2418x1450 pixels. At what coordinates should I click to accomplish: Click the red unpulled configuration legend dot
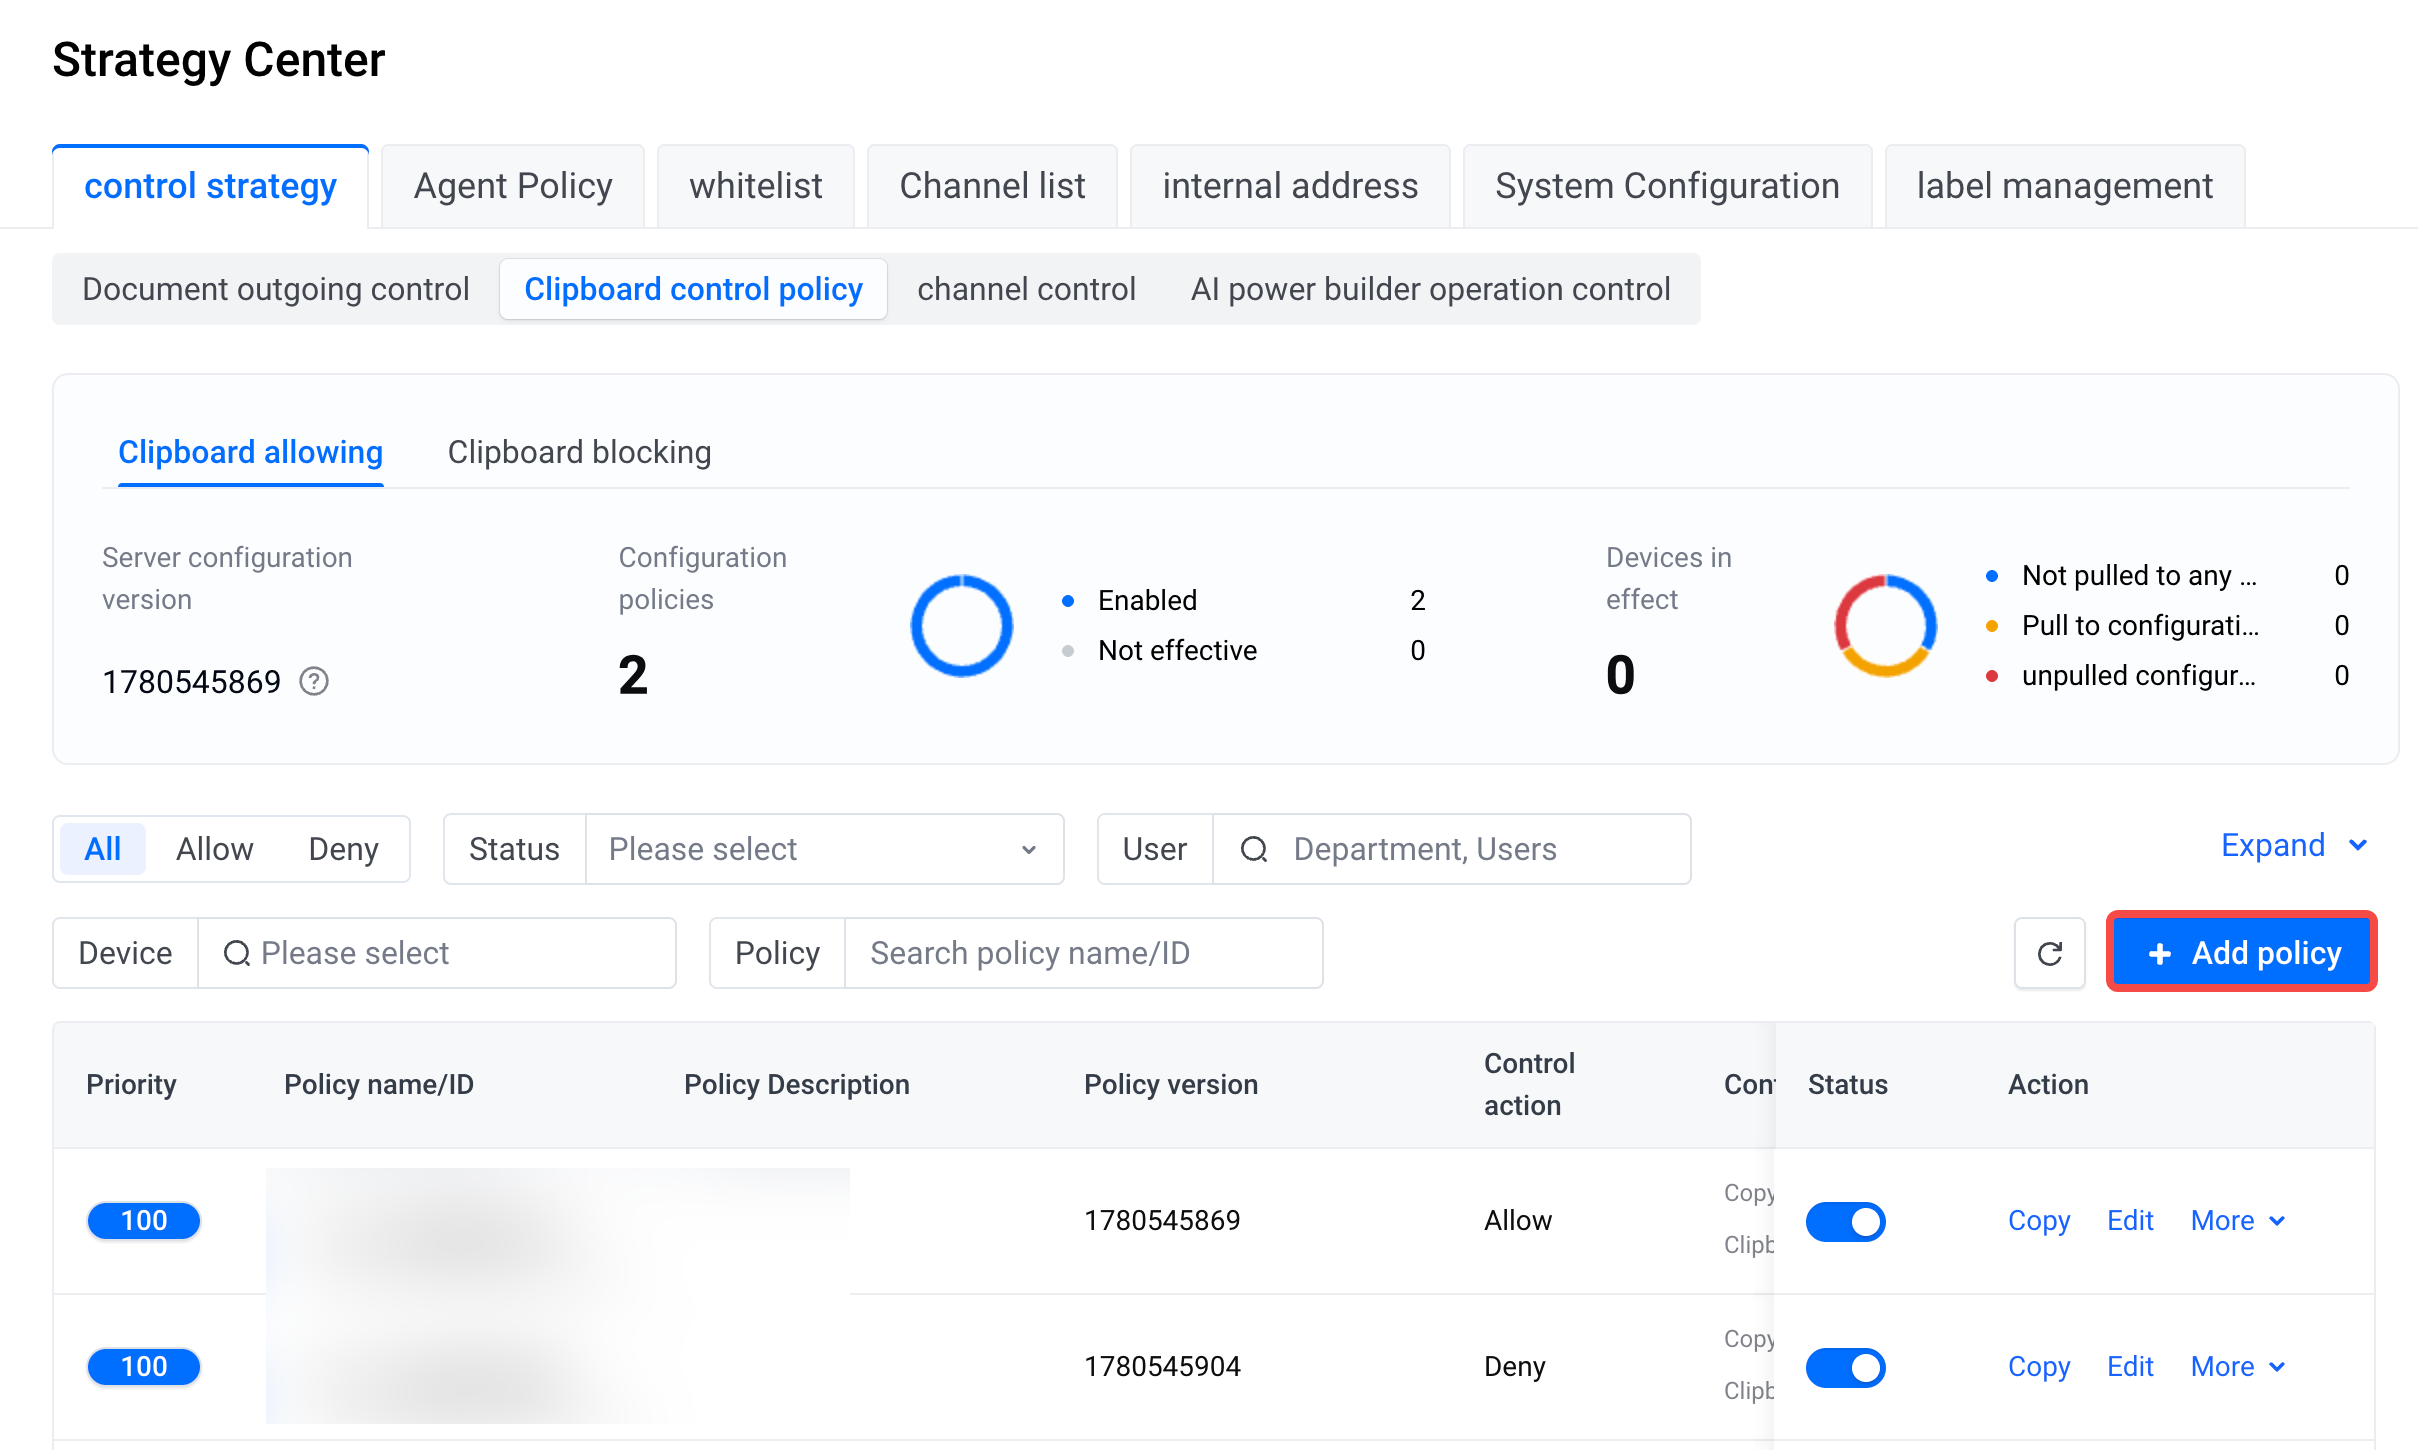coord(1992,676)
